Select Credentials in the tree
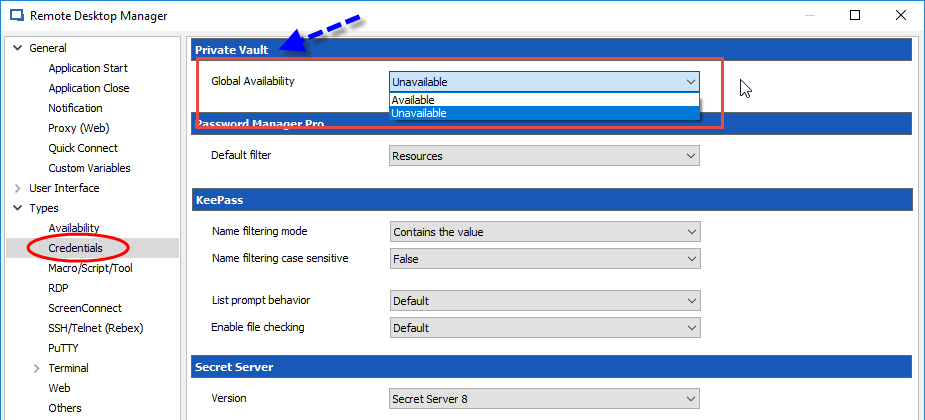The width and height of the screenshot is (925, 420). point(75,248)
